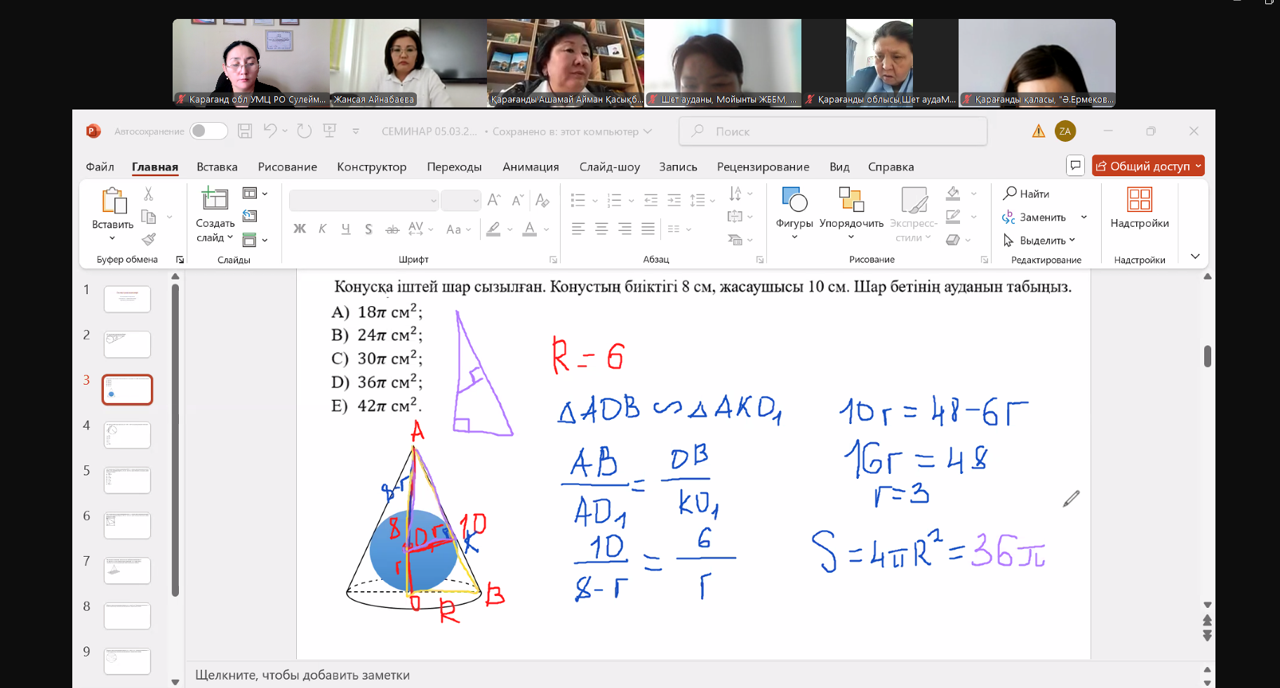
Task: Collapse the ribbon using the chevron
Action: click(x=1195, y=257)
